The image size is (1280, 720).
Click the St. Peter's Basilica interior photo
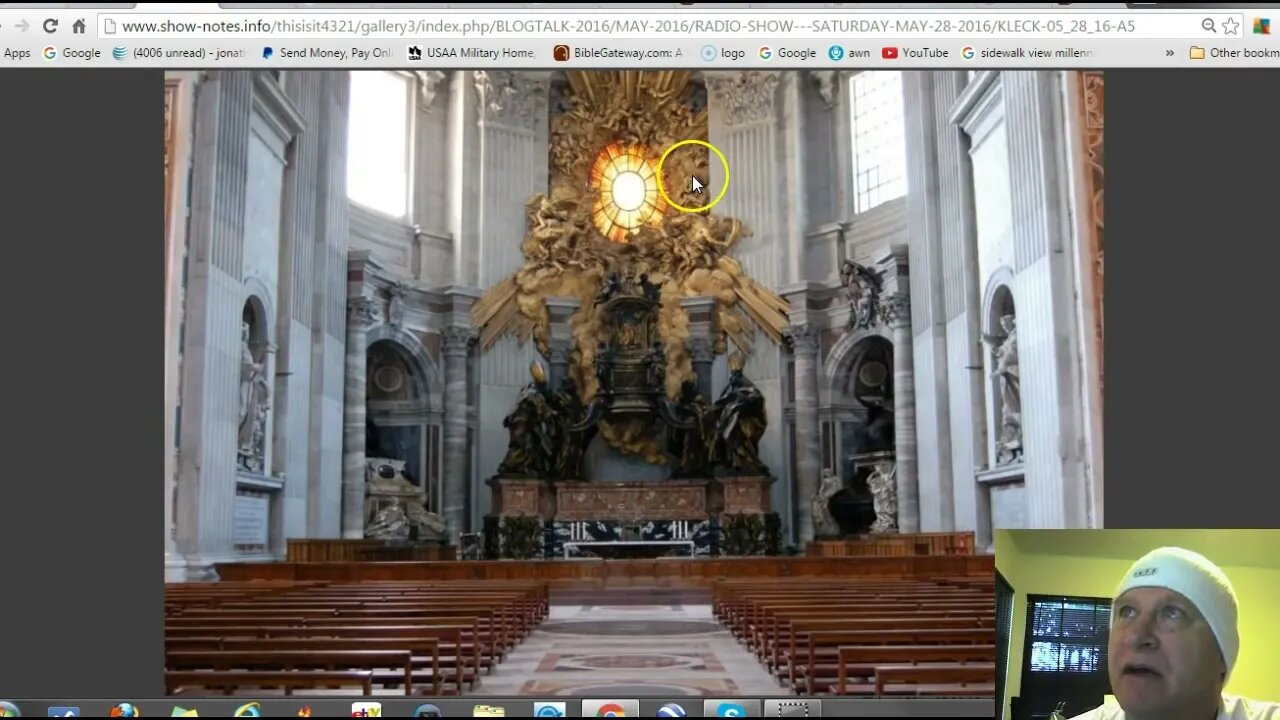tap(634, 382)
